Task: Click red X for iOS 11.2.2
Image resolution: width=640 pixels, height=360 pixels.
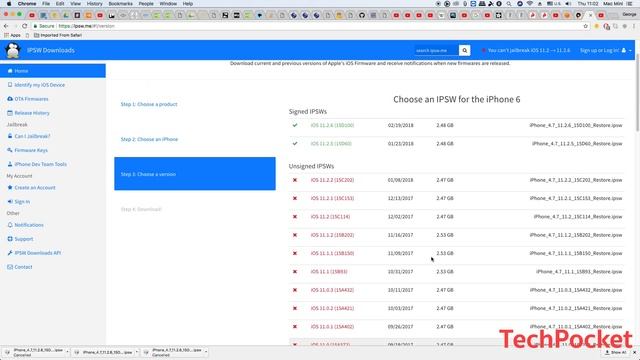Action: point(295,180)
